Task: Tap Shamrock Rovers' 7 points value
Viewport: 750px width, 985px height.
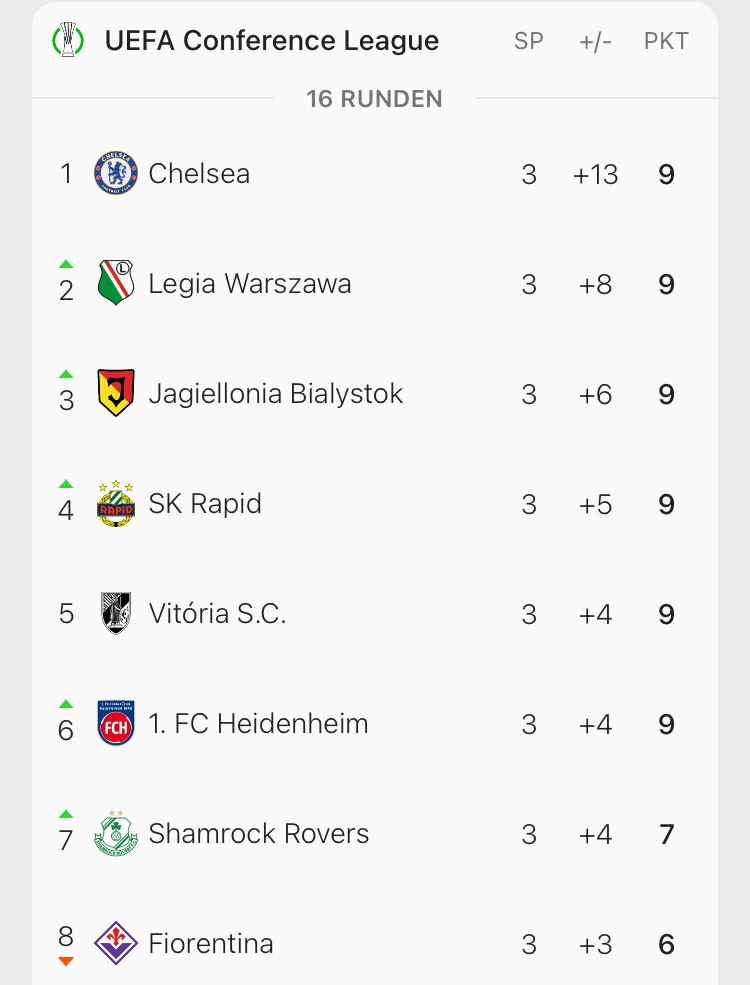Action: (x=667, y=834)
